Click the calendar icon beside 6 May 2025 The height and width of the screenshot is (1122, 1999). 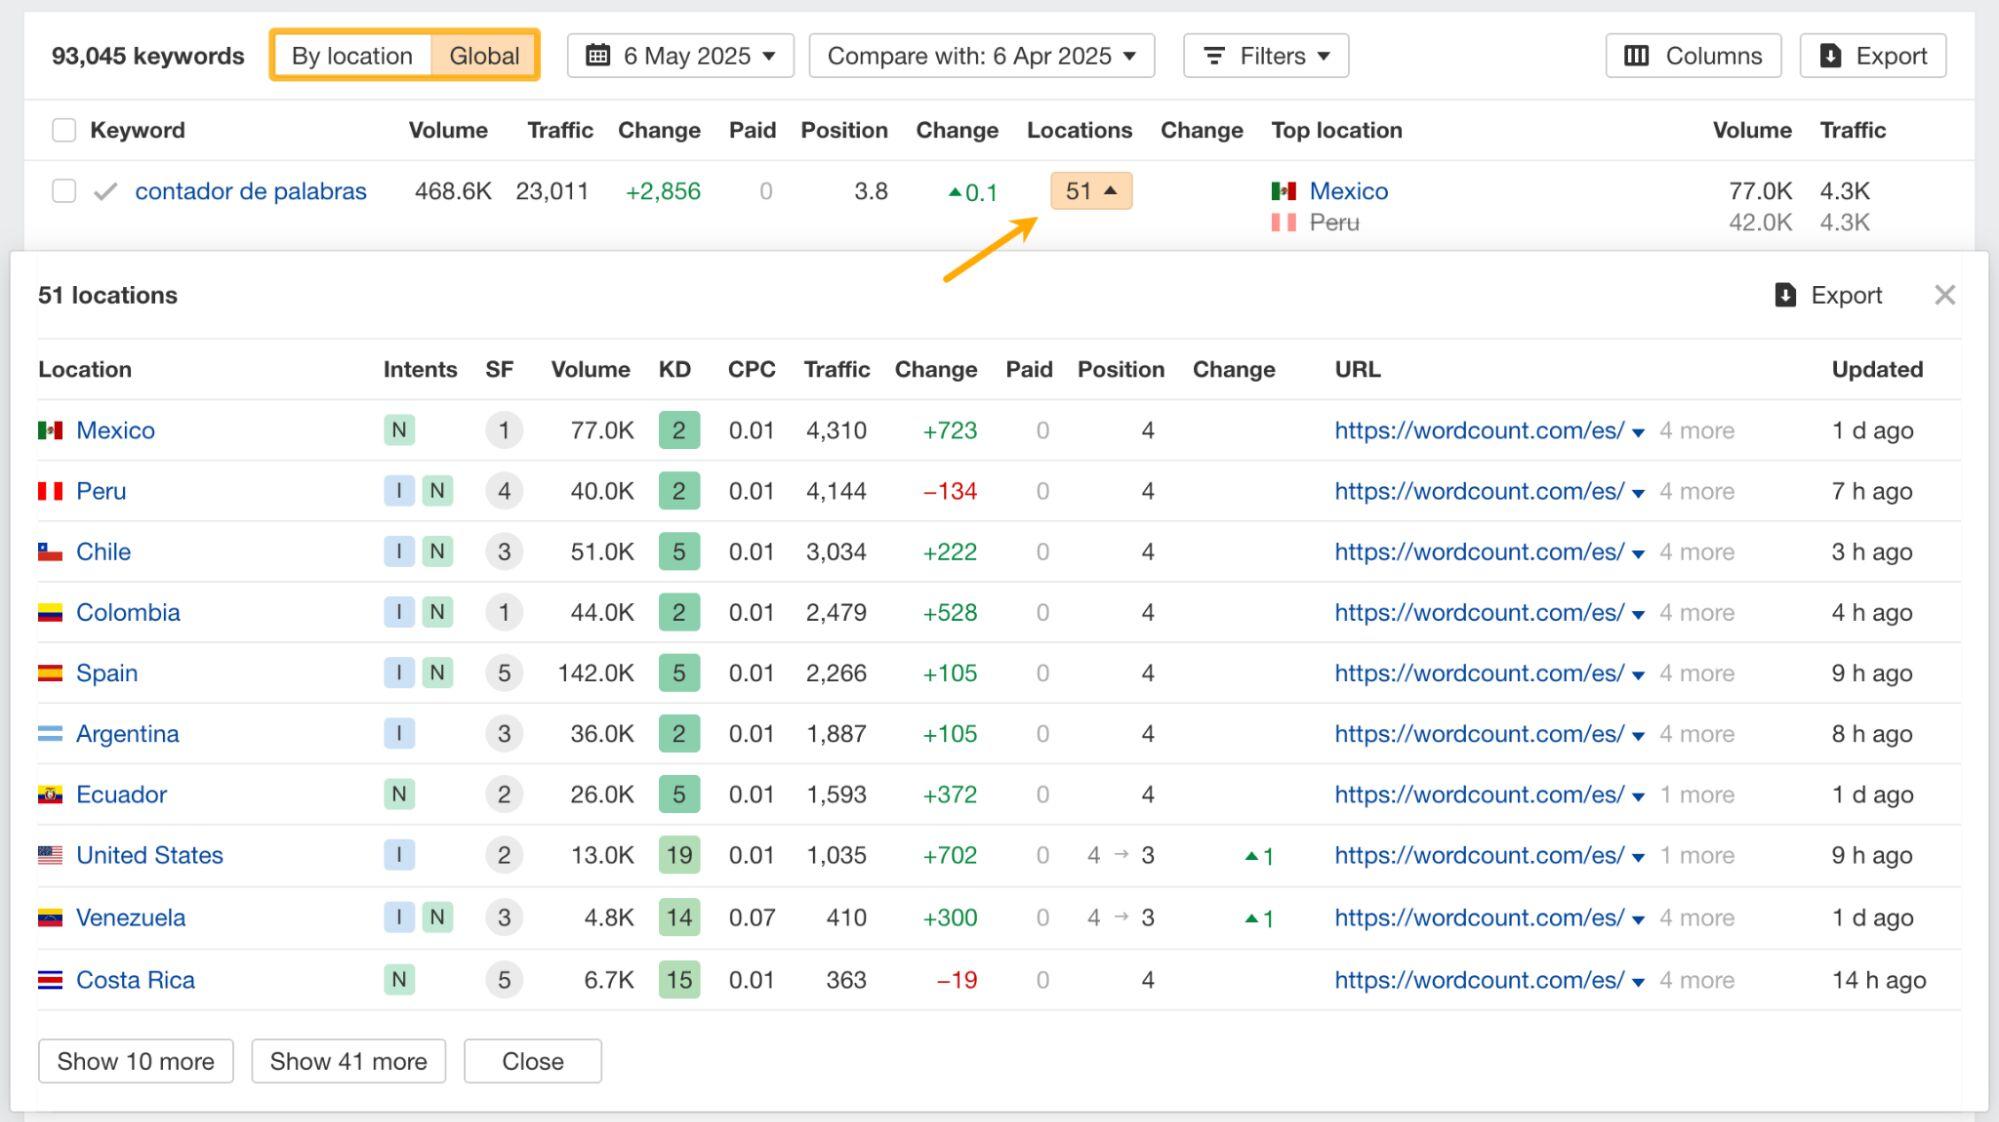click(x=598, y=56)
